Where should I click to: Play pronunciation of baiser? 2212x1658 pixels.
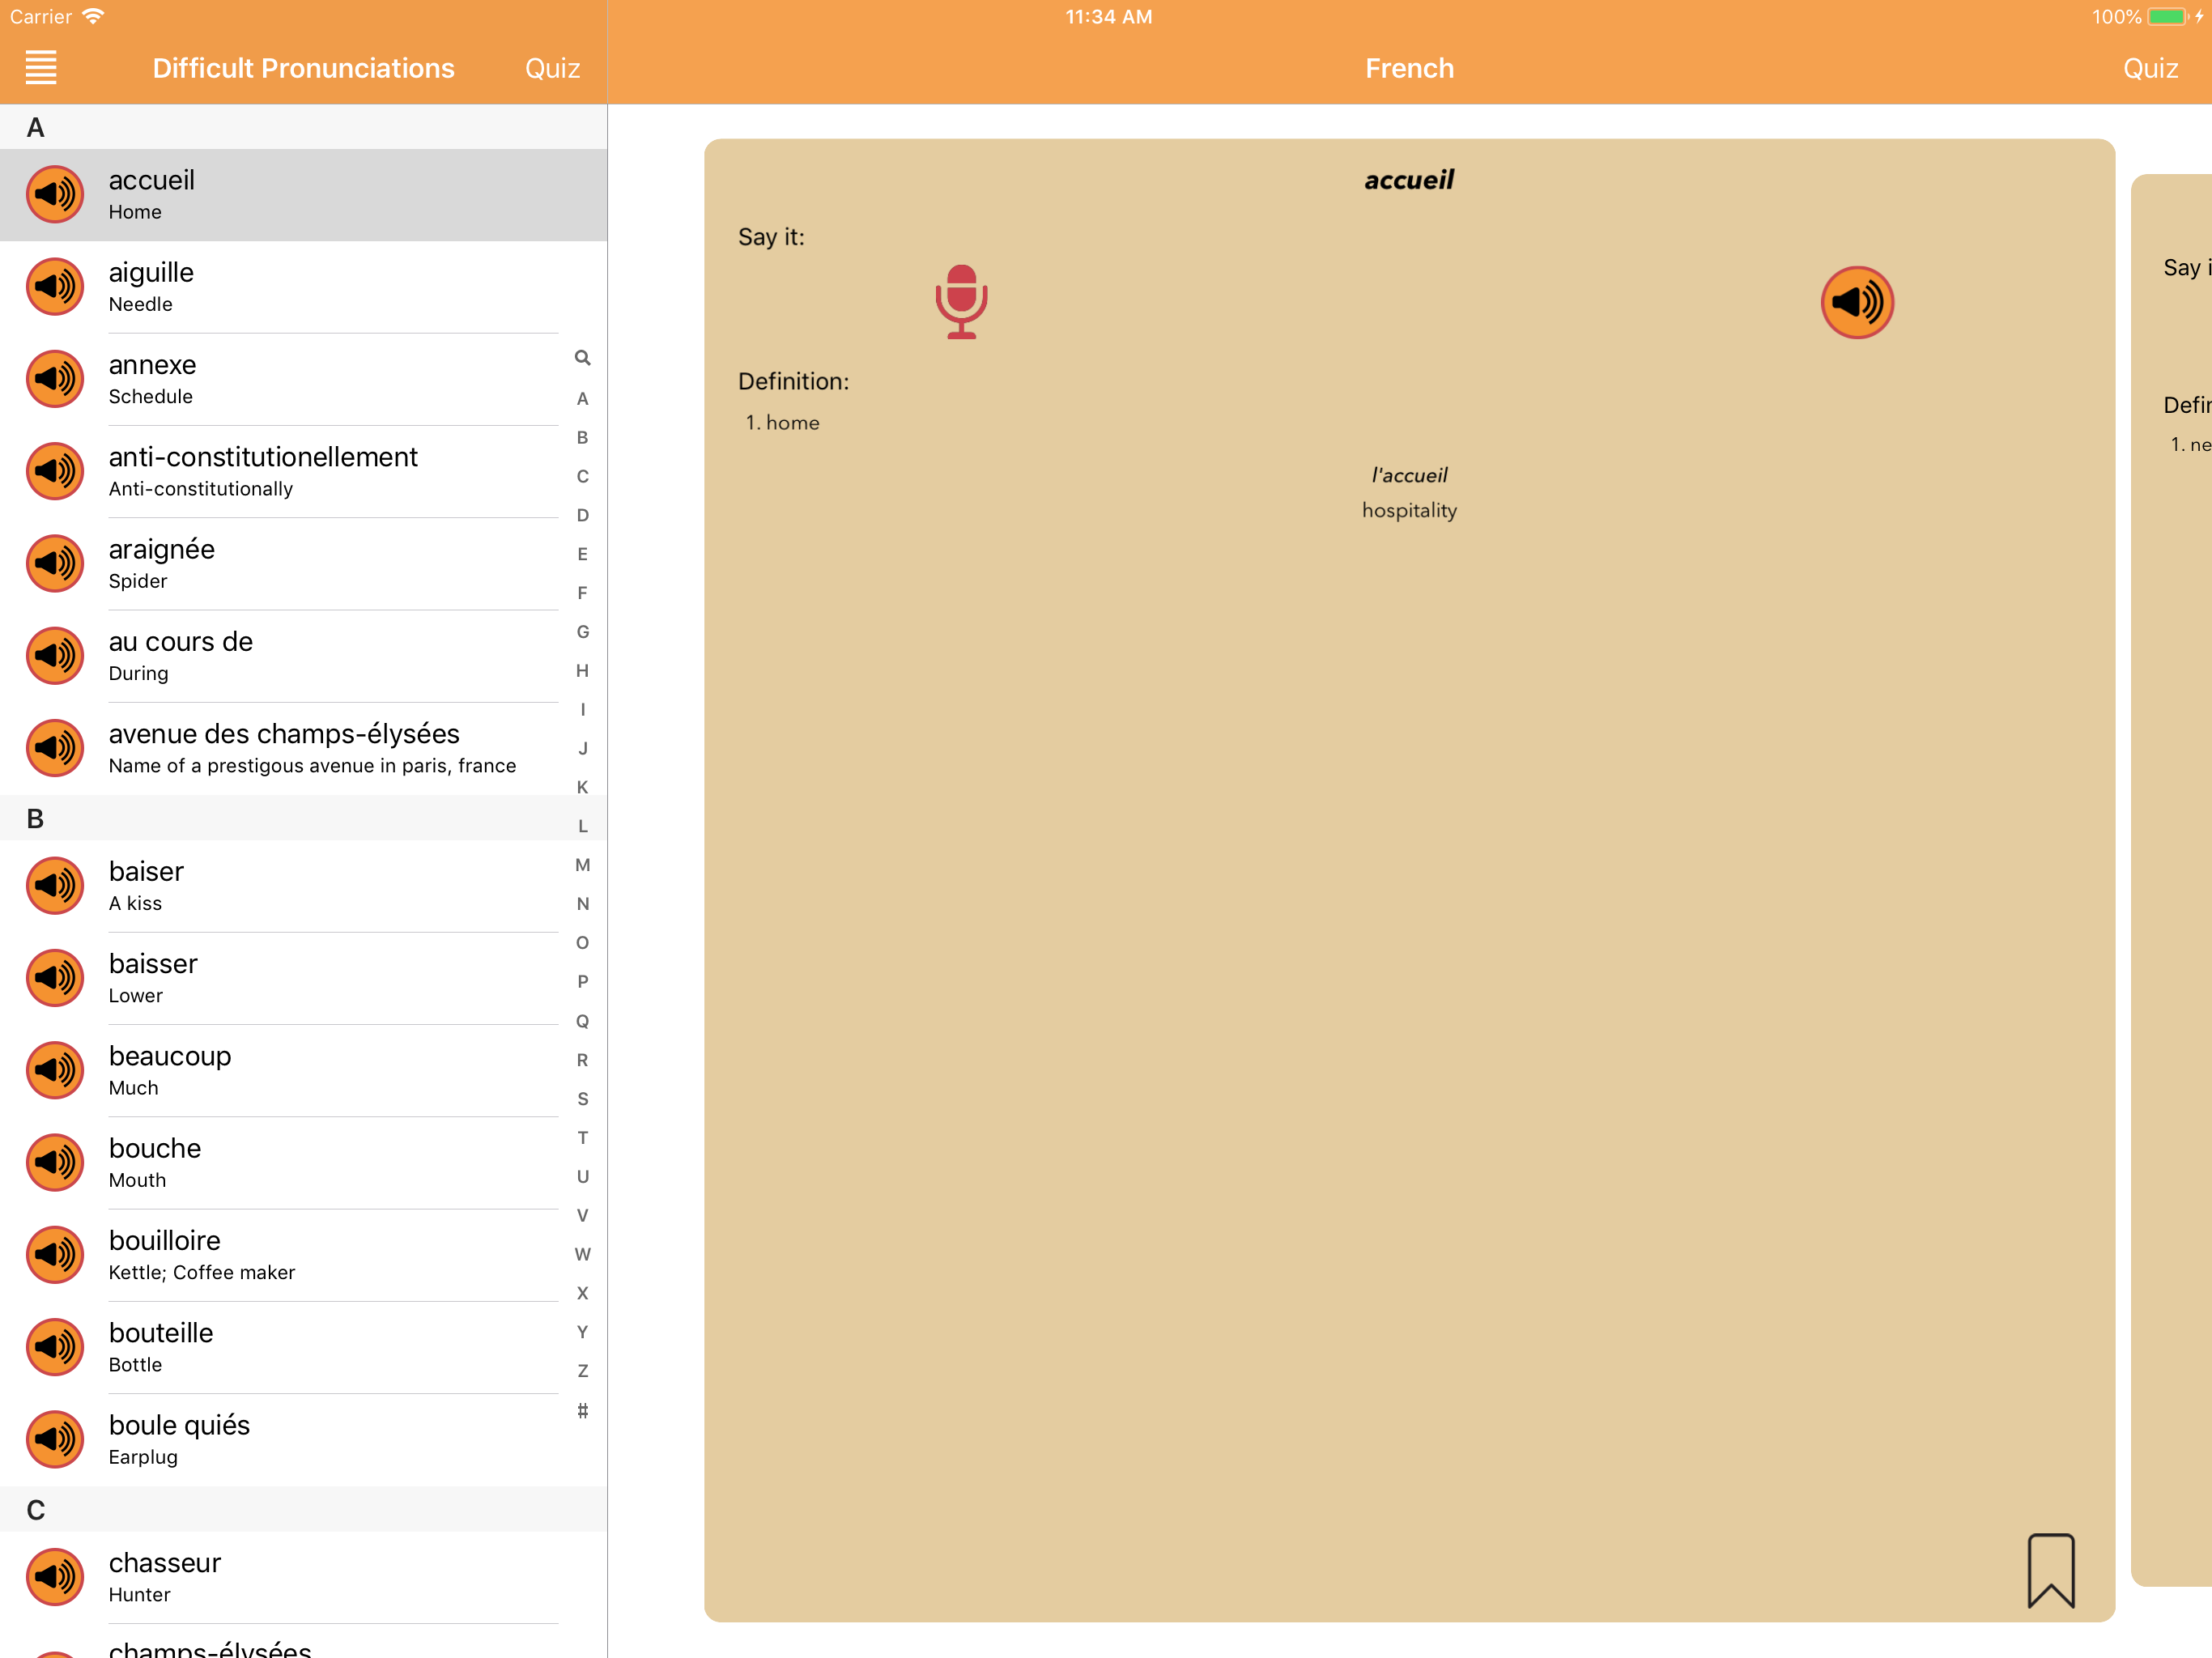pos(55,886)
